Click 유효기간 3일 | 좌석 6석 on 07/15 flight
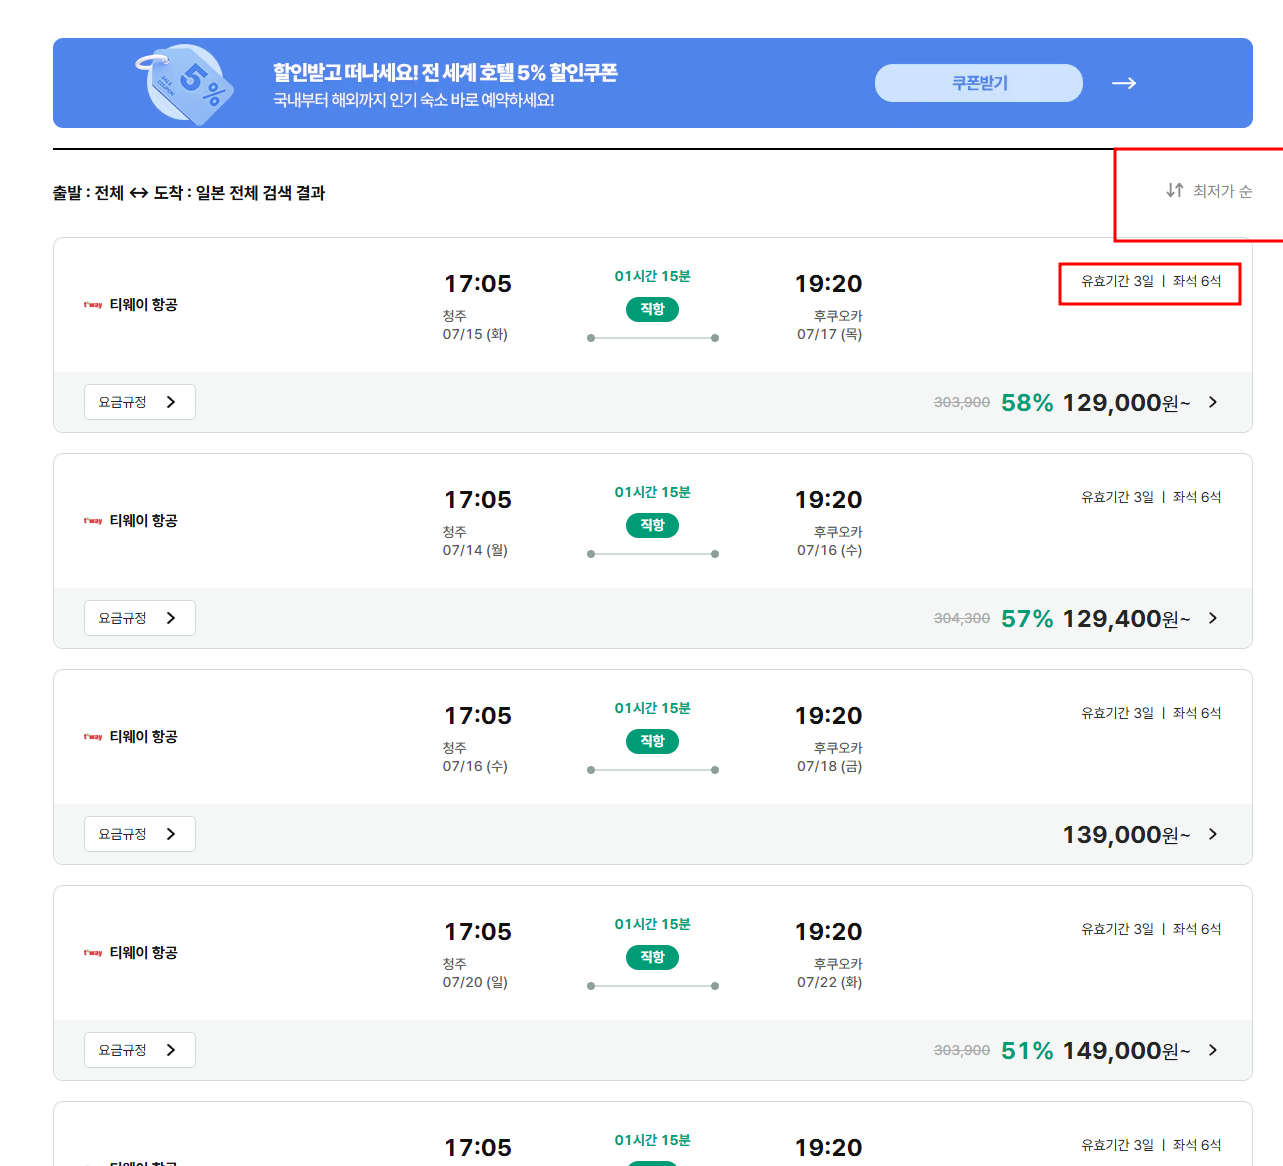The image size is (1283, 1166). 1151,281
